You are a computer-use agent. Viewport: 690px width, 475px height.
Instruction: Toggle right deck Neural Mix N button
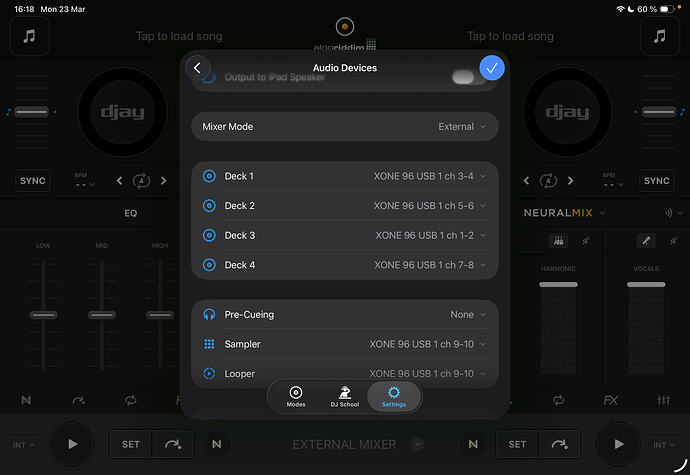click(x=473, y=444)
